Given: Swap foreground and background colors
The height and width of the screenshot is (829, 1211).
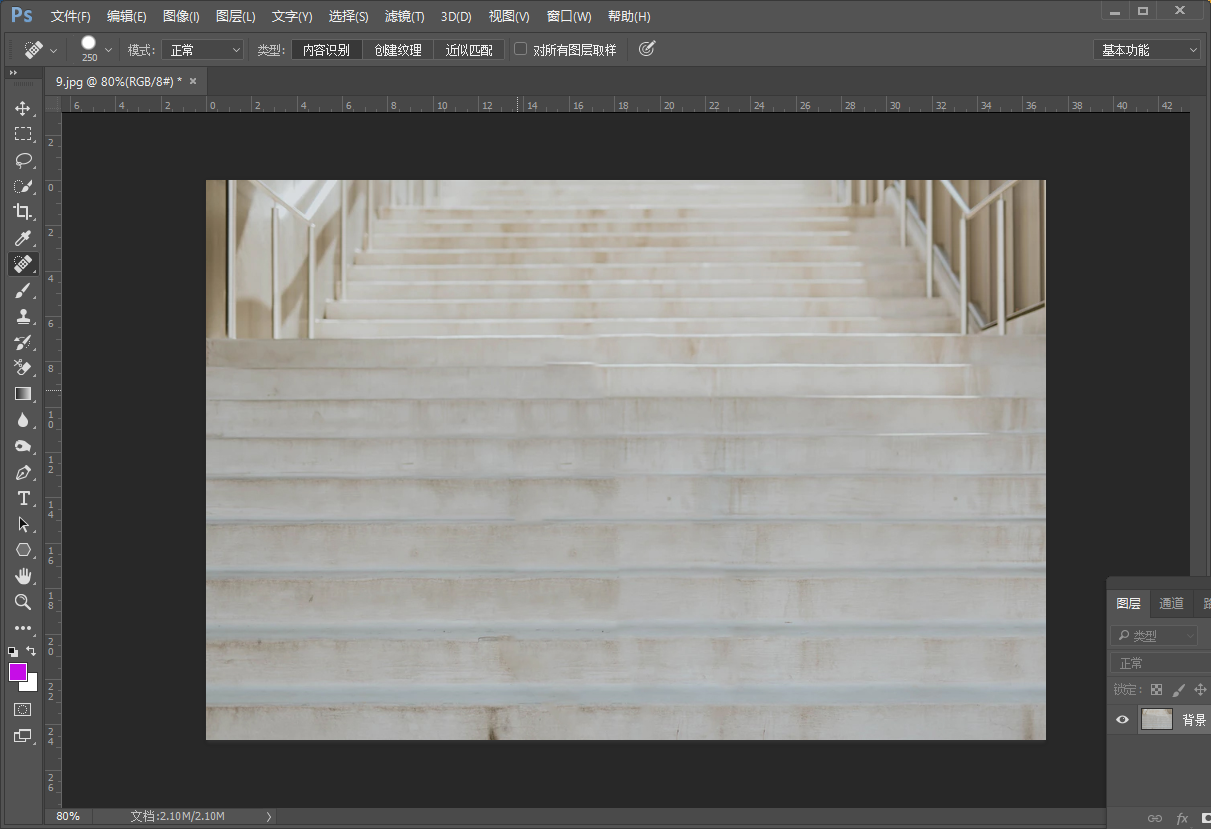Looking at the screenshot, I should tap(32, 651).
